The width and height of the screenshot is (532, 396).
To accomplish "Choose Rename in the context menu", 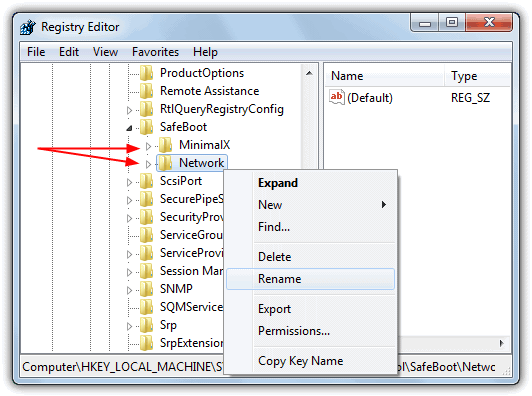I will pyautogui.click(x=310, y=279).
